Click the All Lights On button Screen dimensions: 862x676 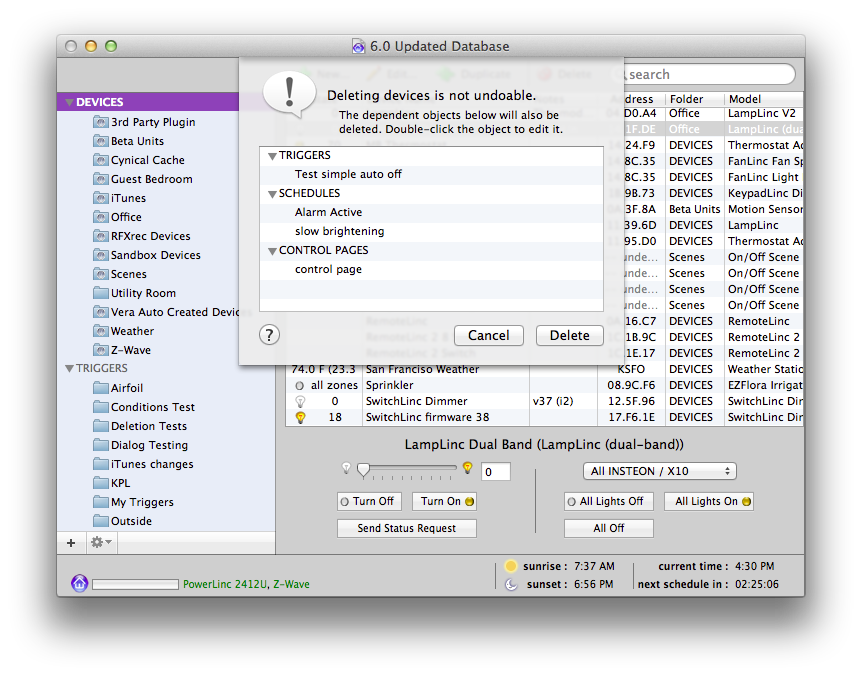pyautogui.click(x=709, y=501)
